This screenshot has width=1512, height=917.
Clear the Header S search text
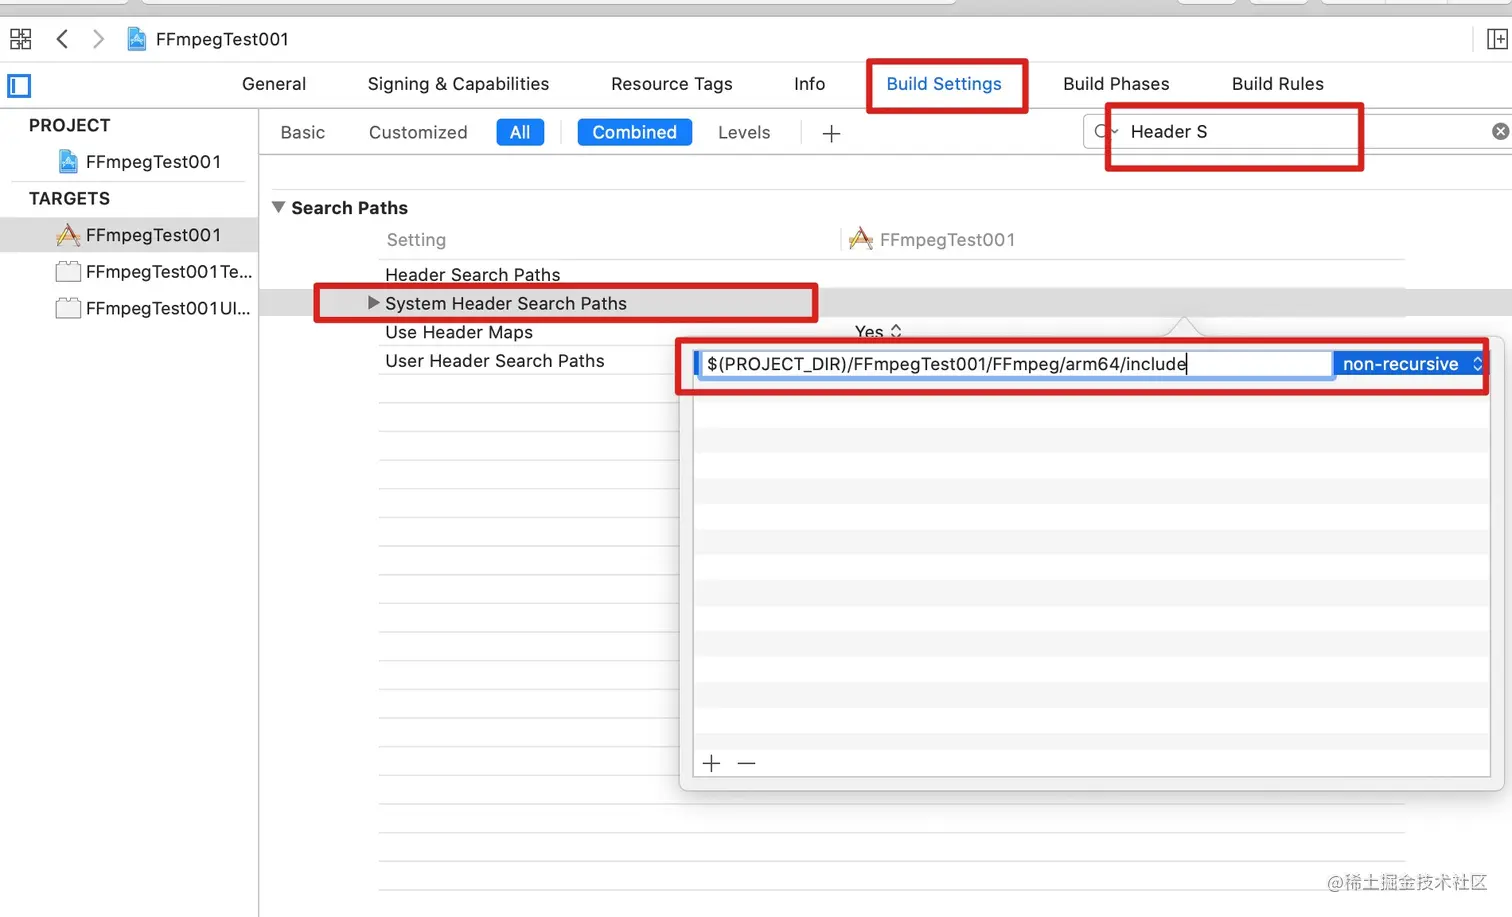click(x=1500, y=131)
